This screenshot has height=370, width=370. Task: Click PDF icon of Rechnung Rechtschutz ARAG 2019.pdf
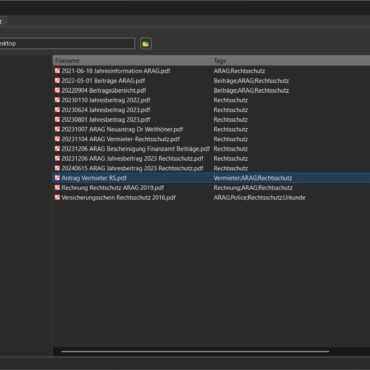[x=57, y=188]
